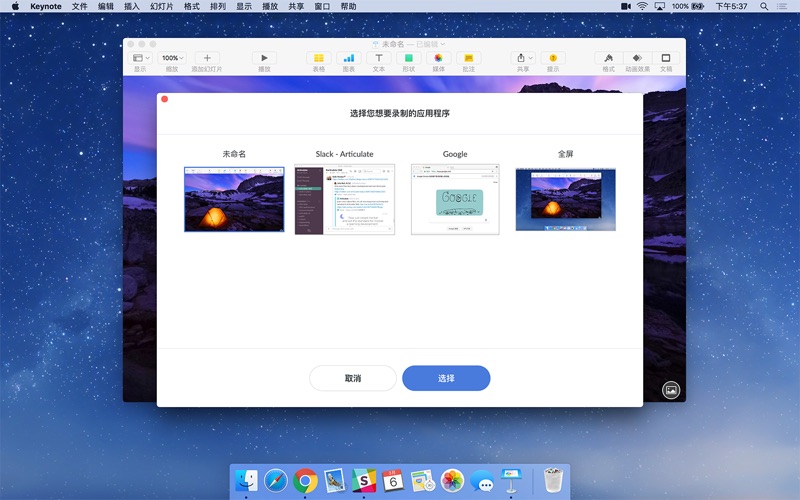Close the recording selection dialog with the red button
This screenshot has width=800, height=500.
point(165,99)
